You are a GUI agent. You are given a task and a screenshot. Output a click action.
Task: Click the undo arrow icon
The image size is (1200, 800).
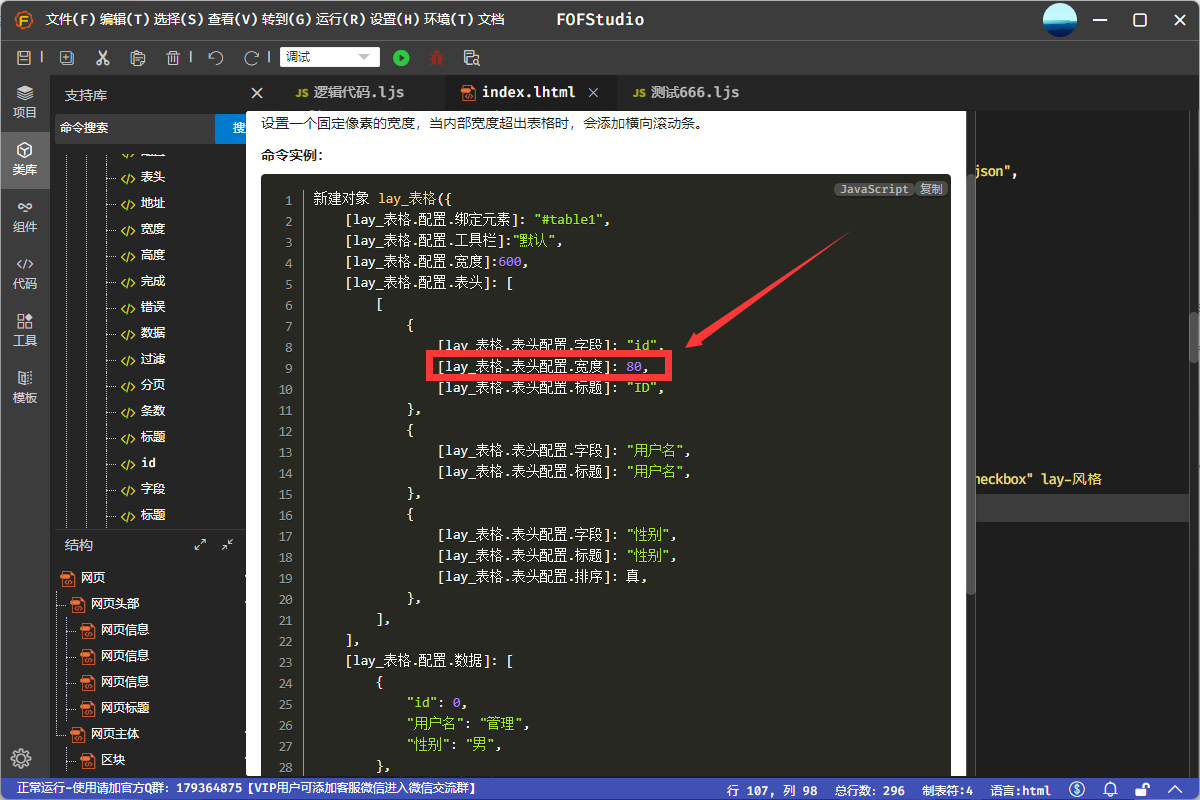tap(215, 58)
